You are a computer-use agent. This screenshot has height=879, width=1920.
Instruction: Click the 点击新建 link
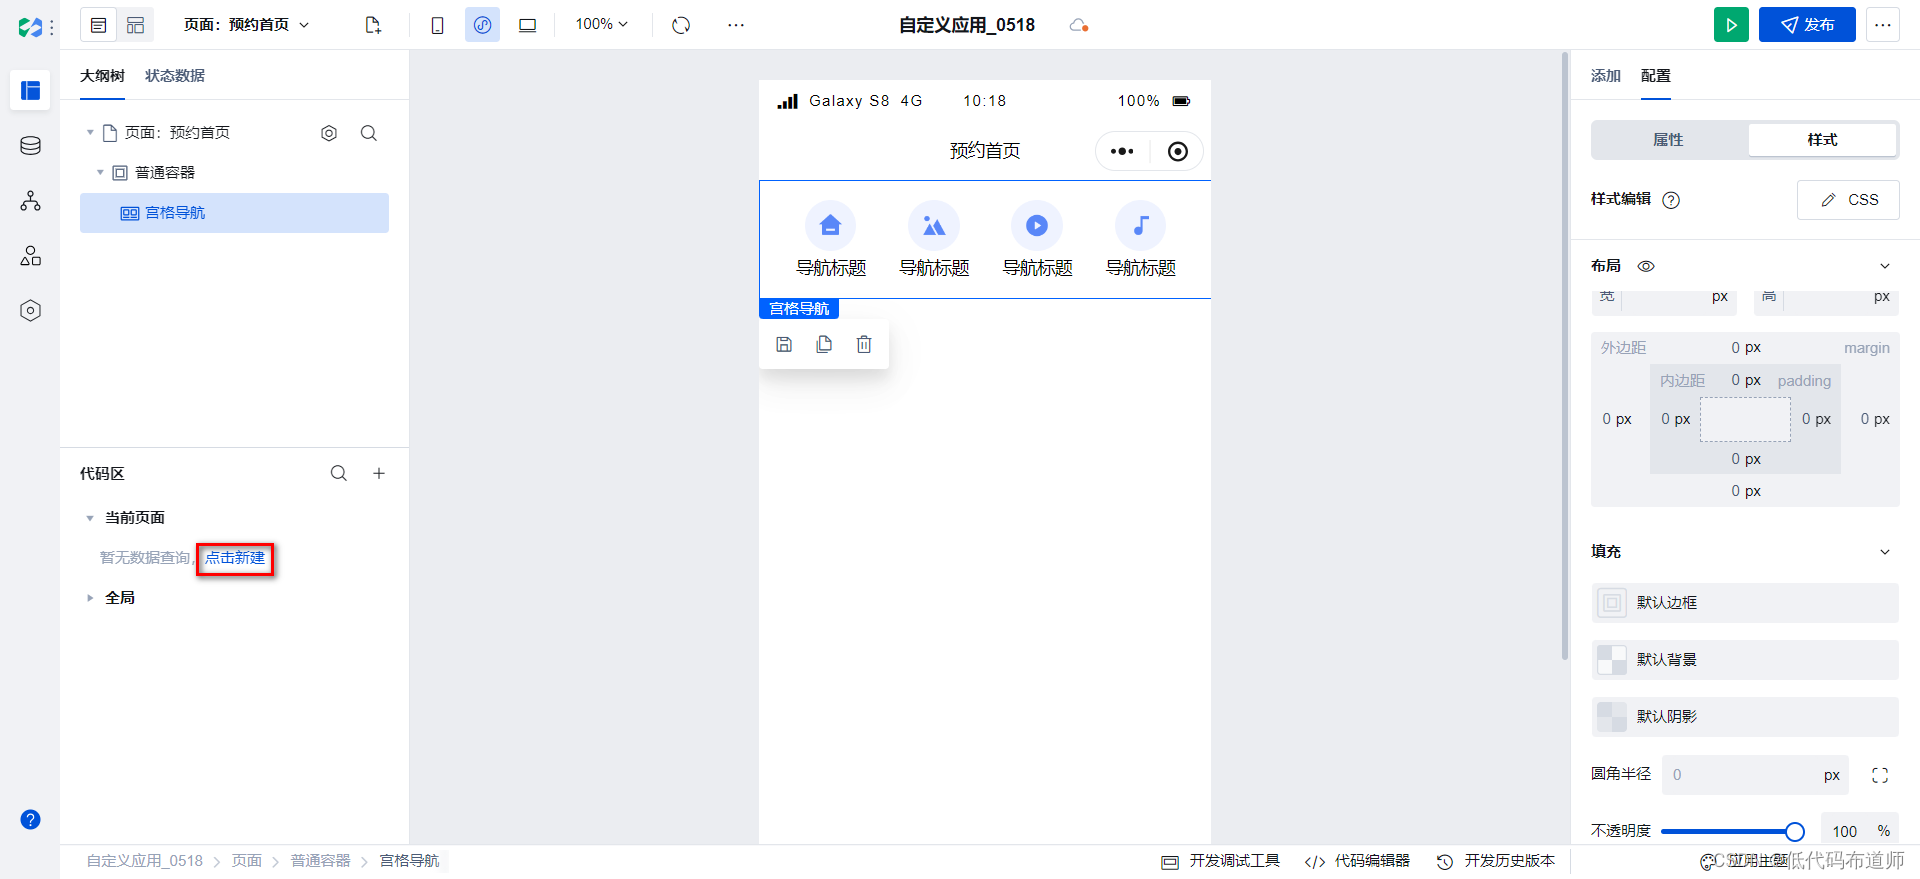235,558
